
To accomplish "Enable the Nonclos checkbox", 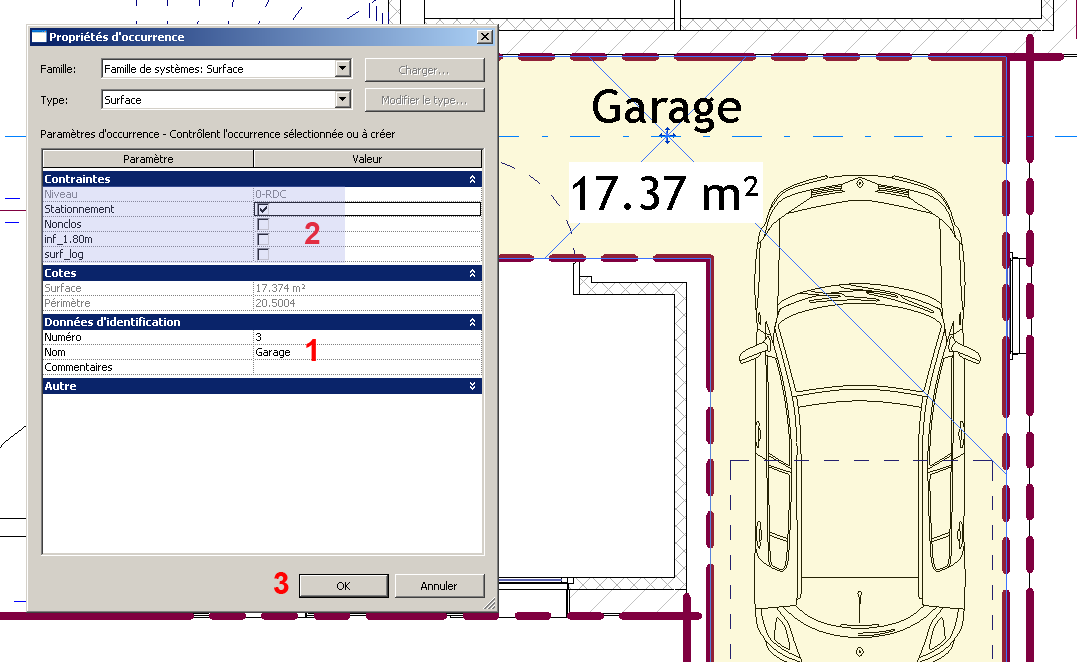I will (x=263, y=224).
